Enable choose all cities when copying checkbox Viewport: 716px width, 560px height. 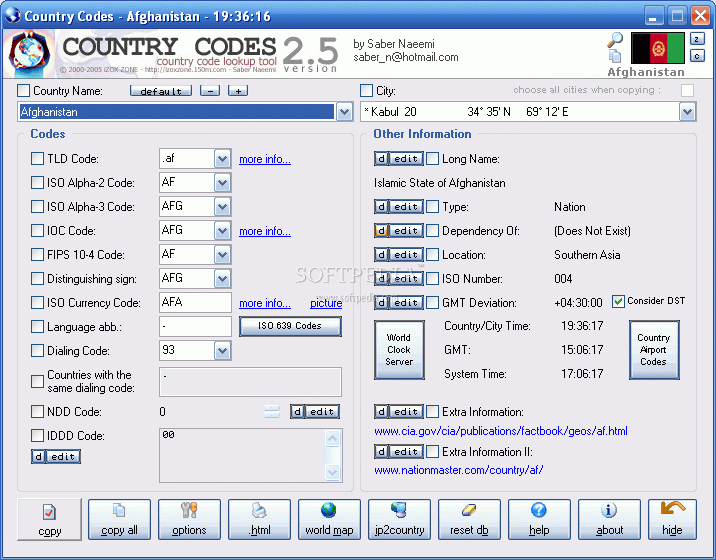point(687,90)
